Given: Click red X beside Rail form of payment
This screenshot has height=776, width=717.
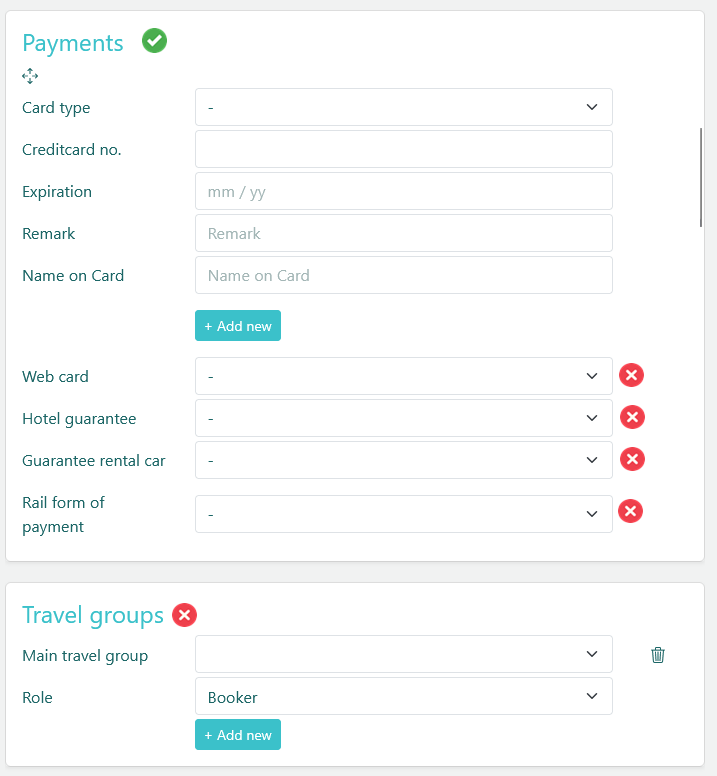Looking at the screenshot, I should click(x=630, y=512).
